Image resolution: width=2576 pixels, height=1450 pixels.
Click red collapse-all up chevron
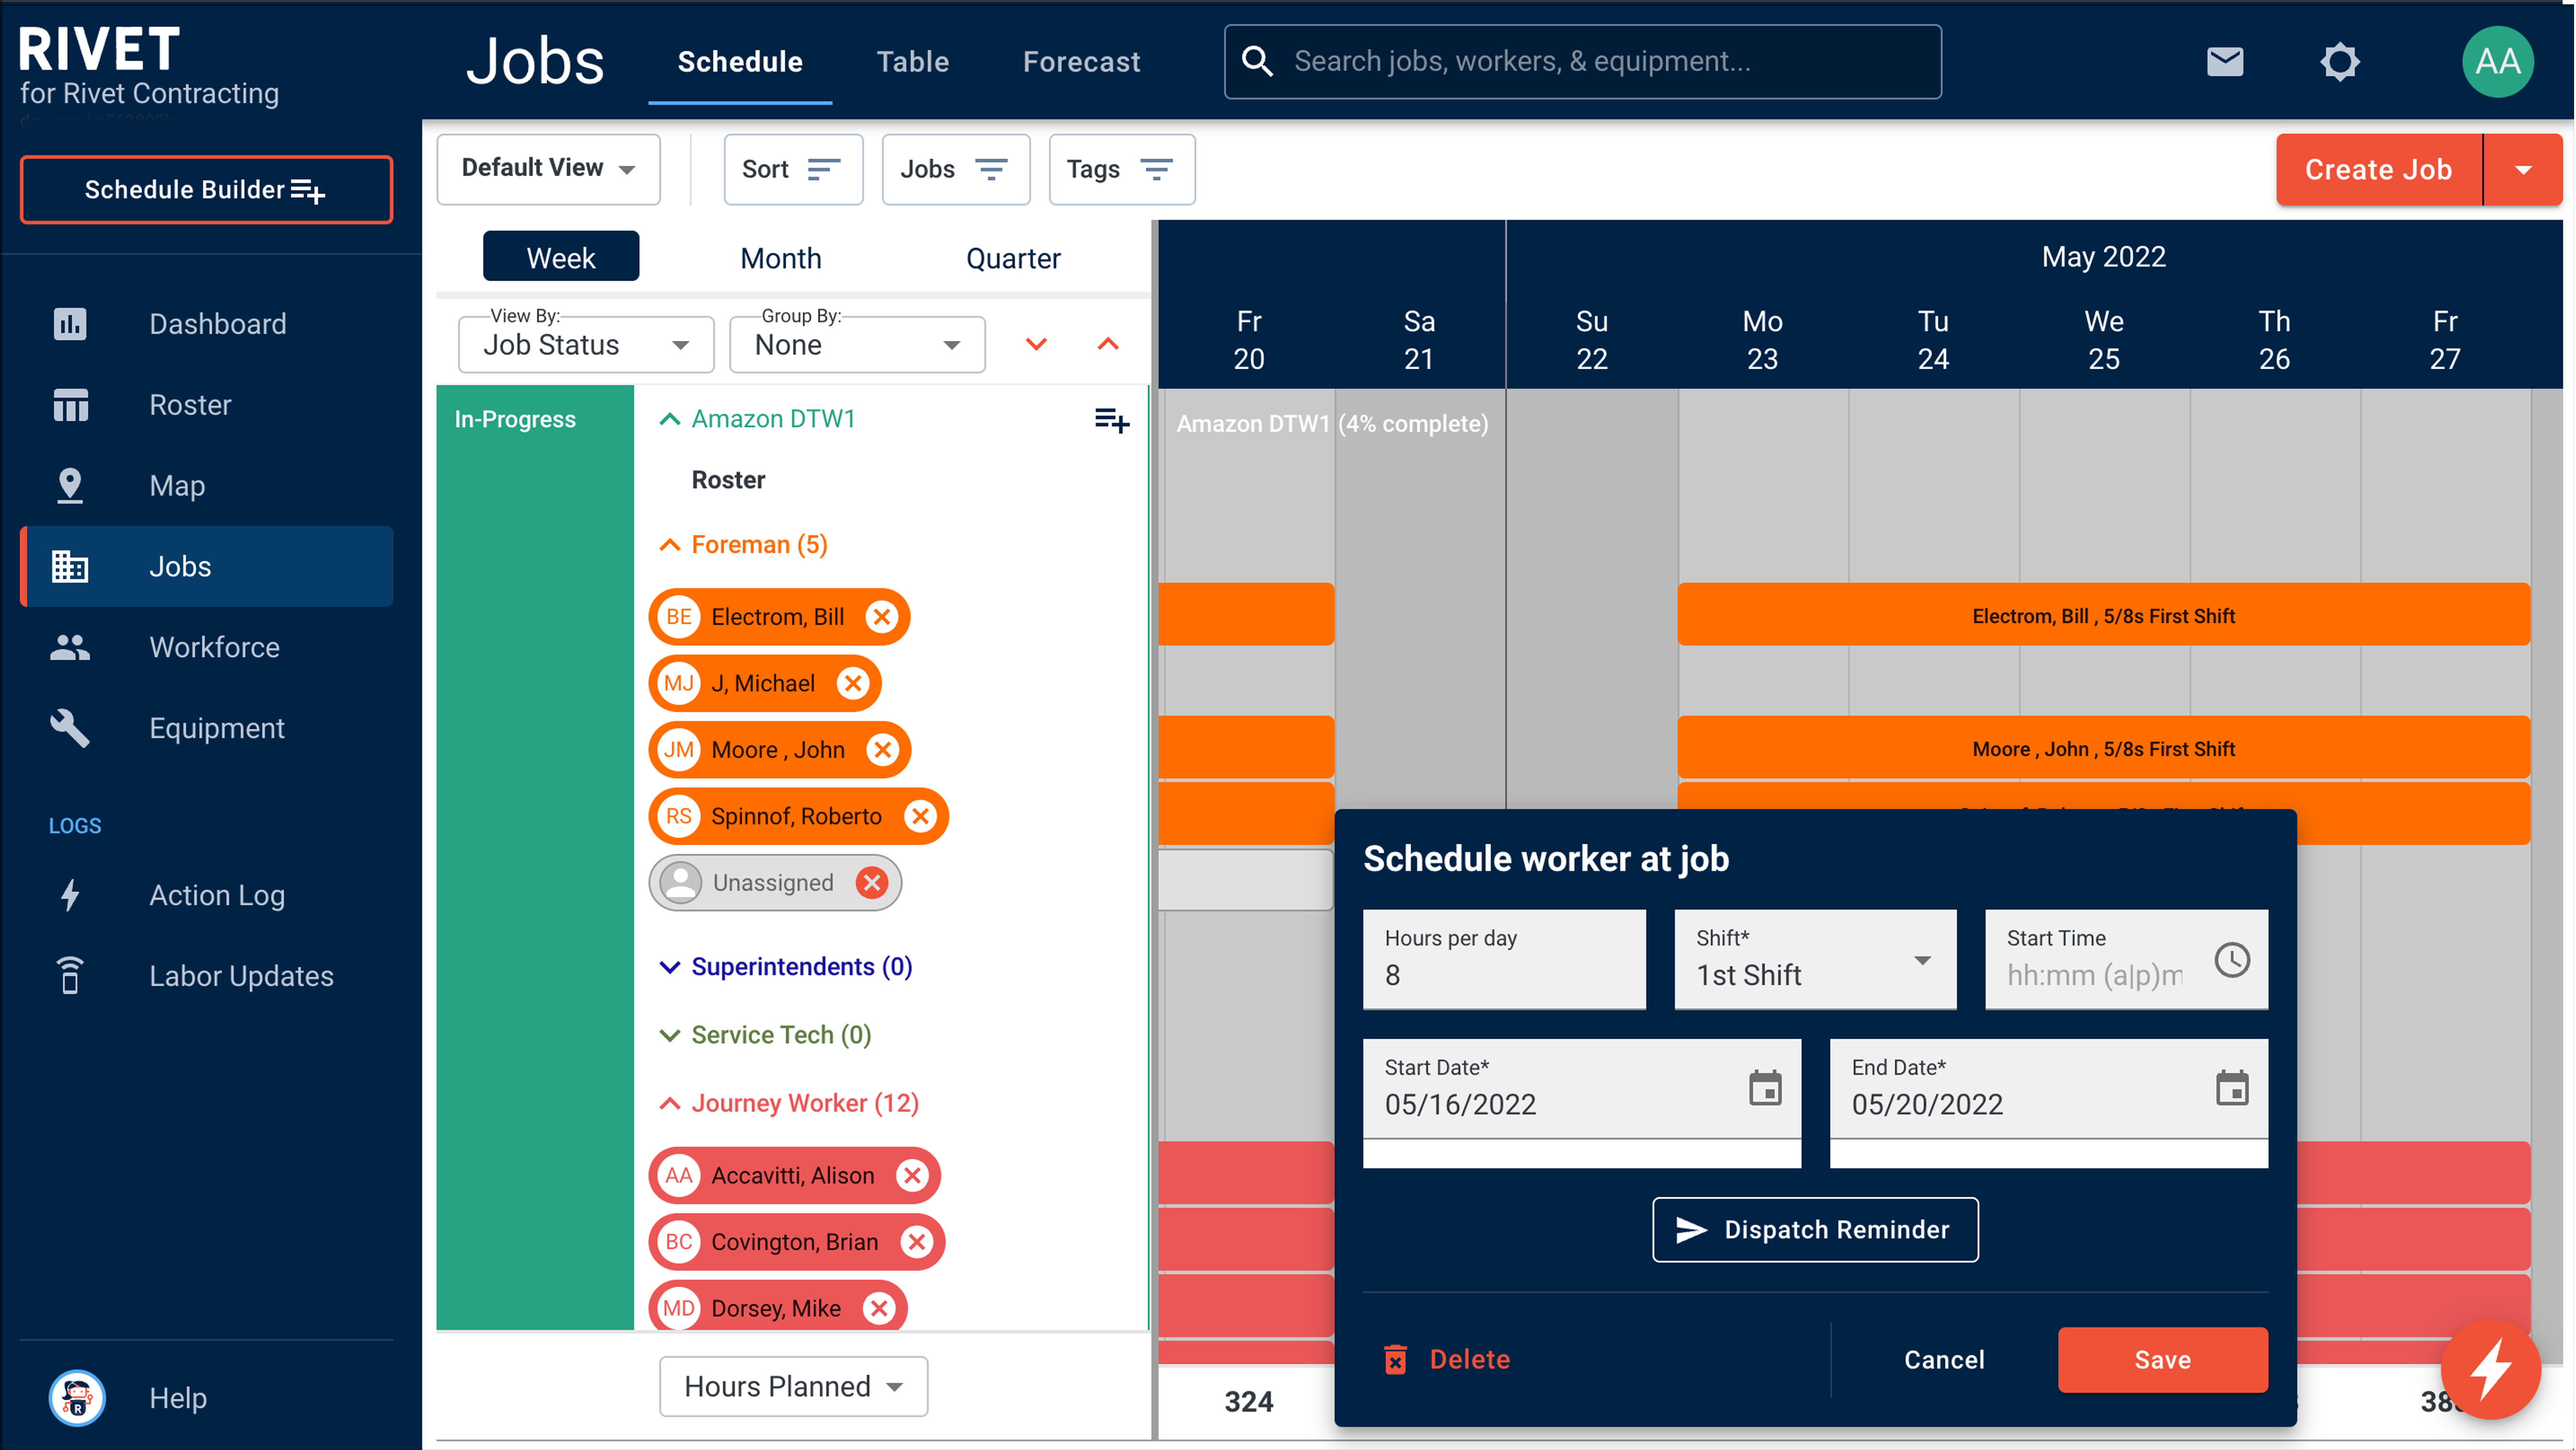(1108, 345)
